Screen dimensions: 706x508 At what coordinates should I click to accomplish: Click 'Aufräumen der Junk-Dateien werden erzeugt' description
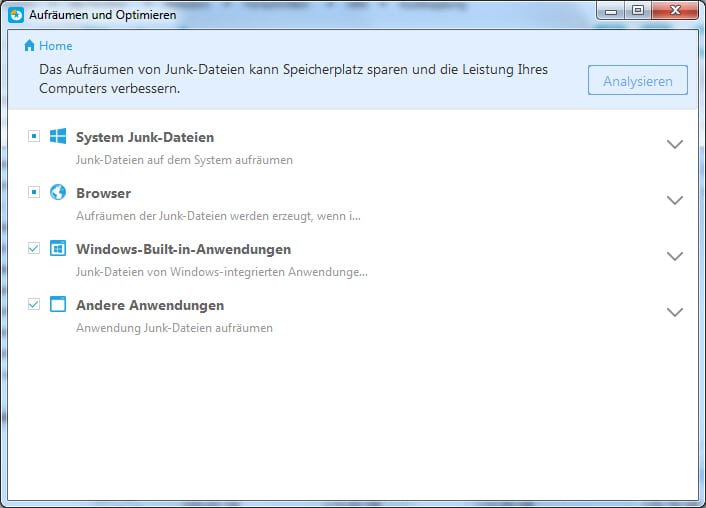[218, 216]
